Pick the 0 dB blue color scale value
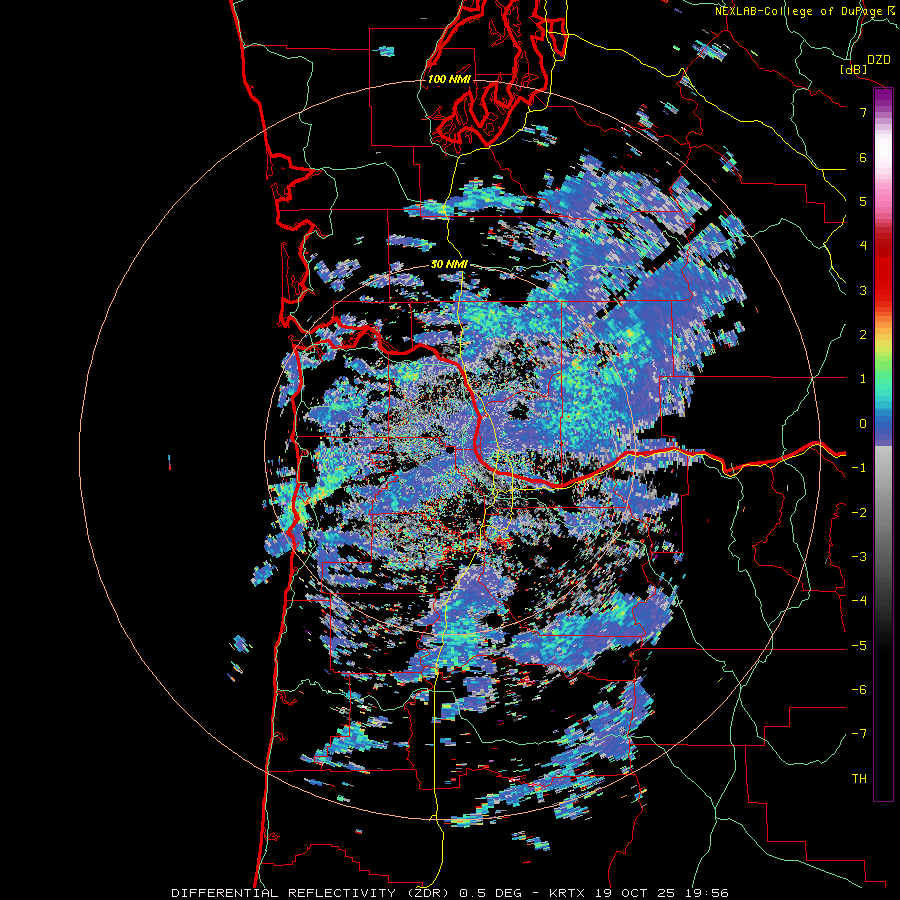This screenshot has height=900, width=900. [863, 424]
